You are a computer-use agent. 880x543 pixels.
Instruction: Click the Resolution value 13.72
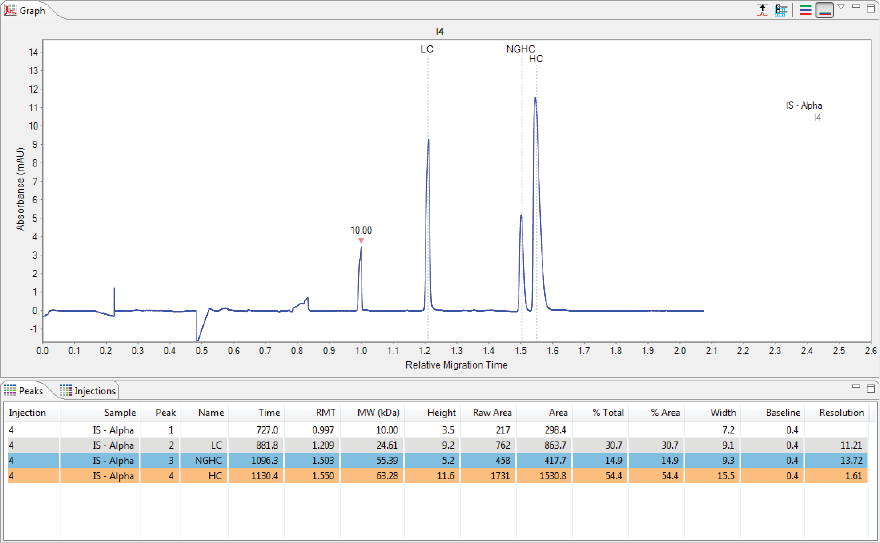(851, 461)
